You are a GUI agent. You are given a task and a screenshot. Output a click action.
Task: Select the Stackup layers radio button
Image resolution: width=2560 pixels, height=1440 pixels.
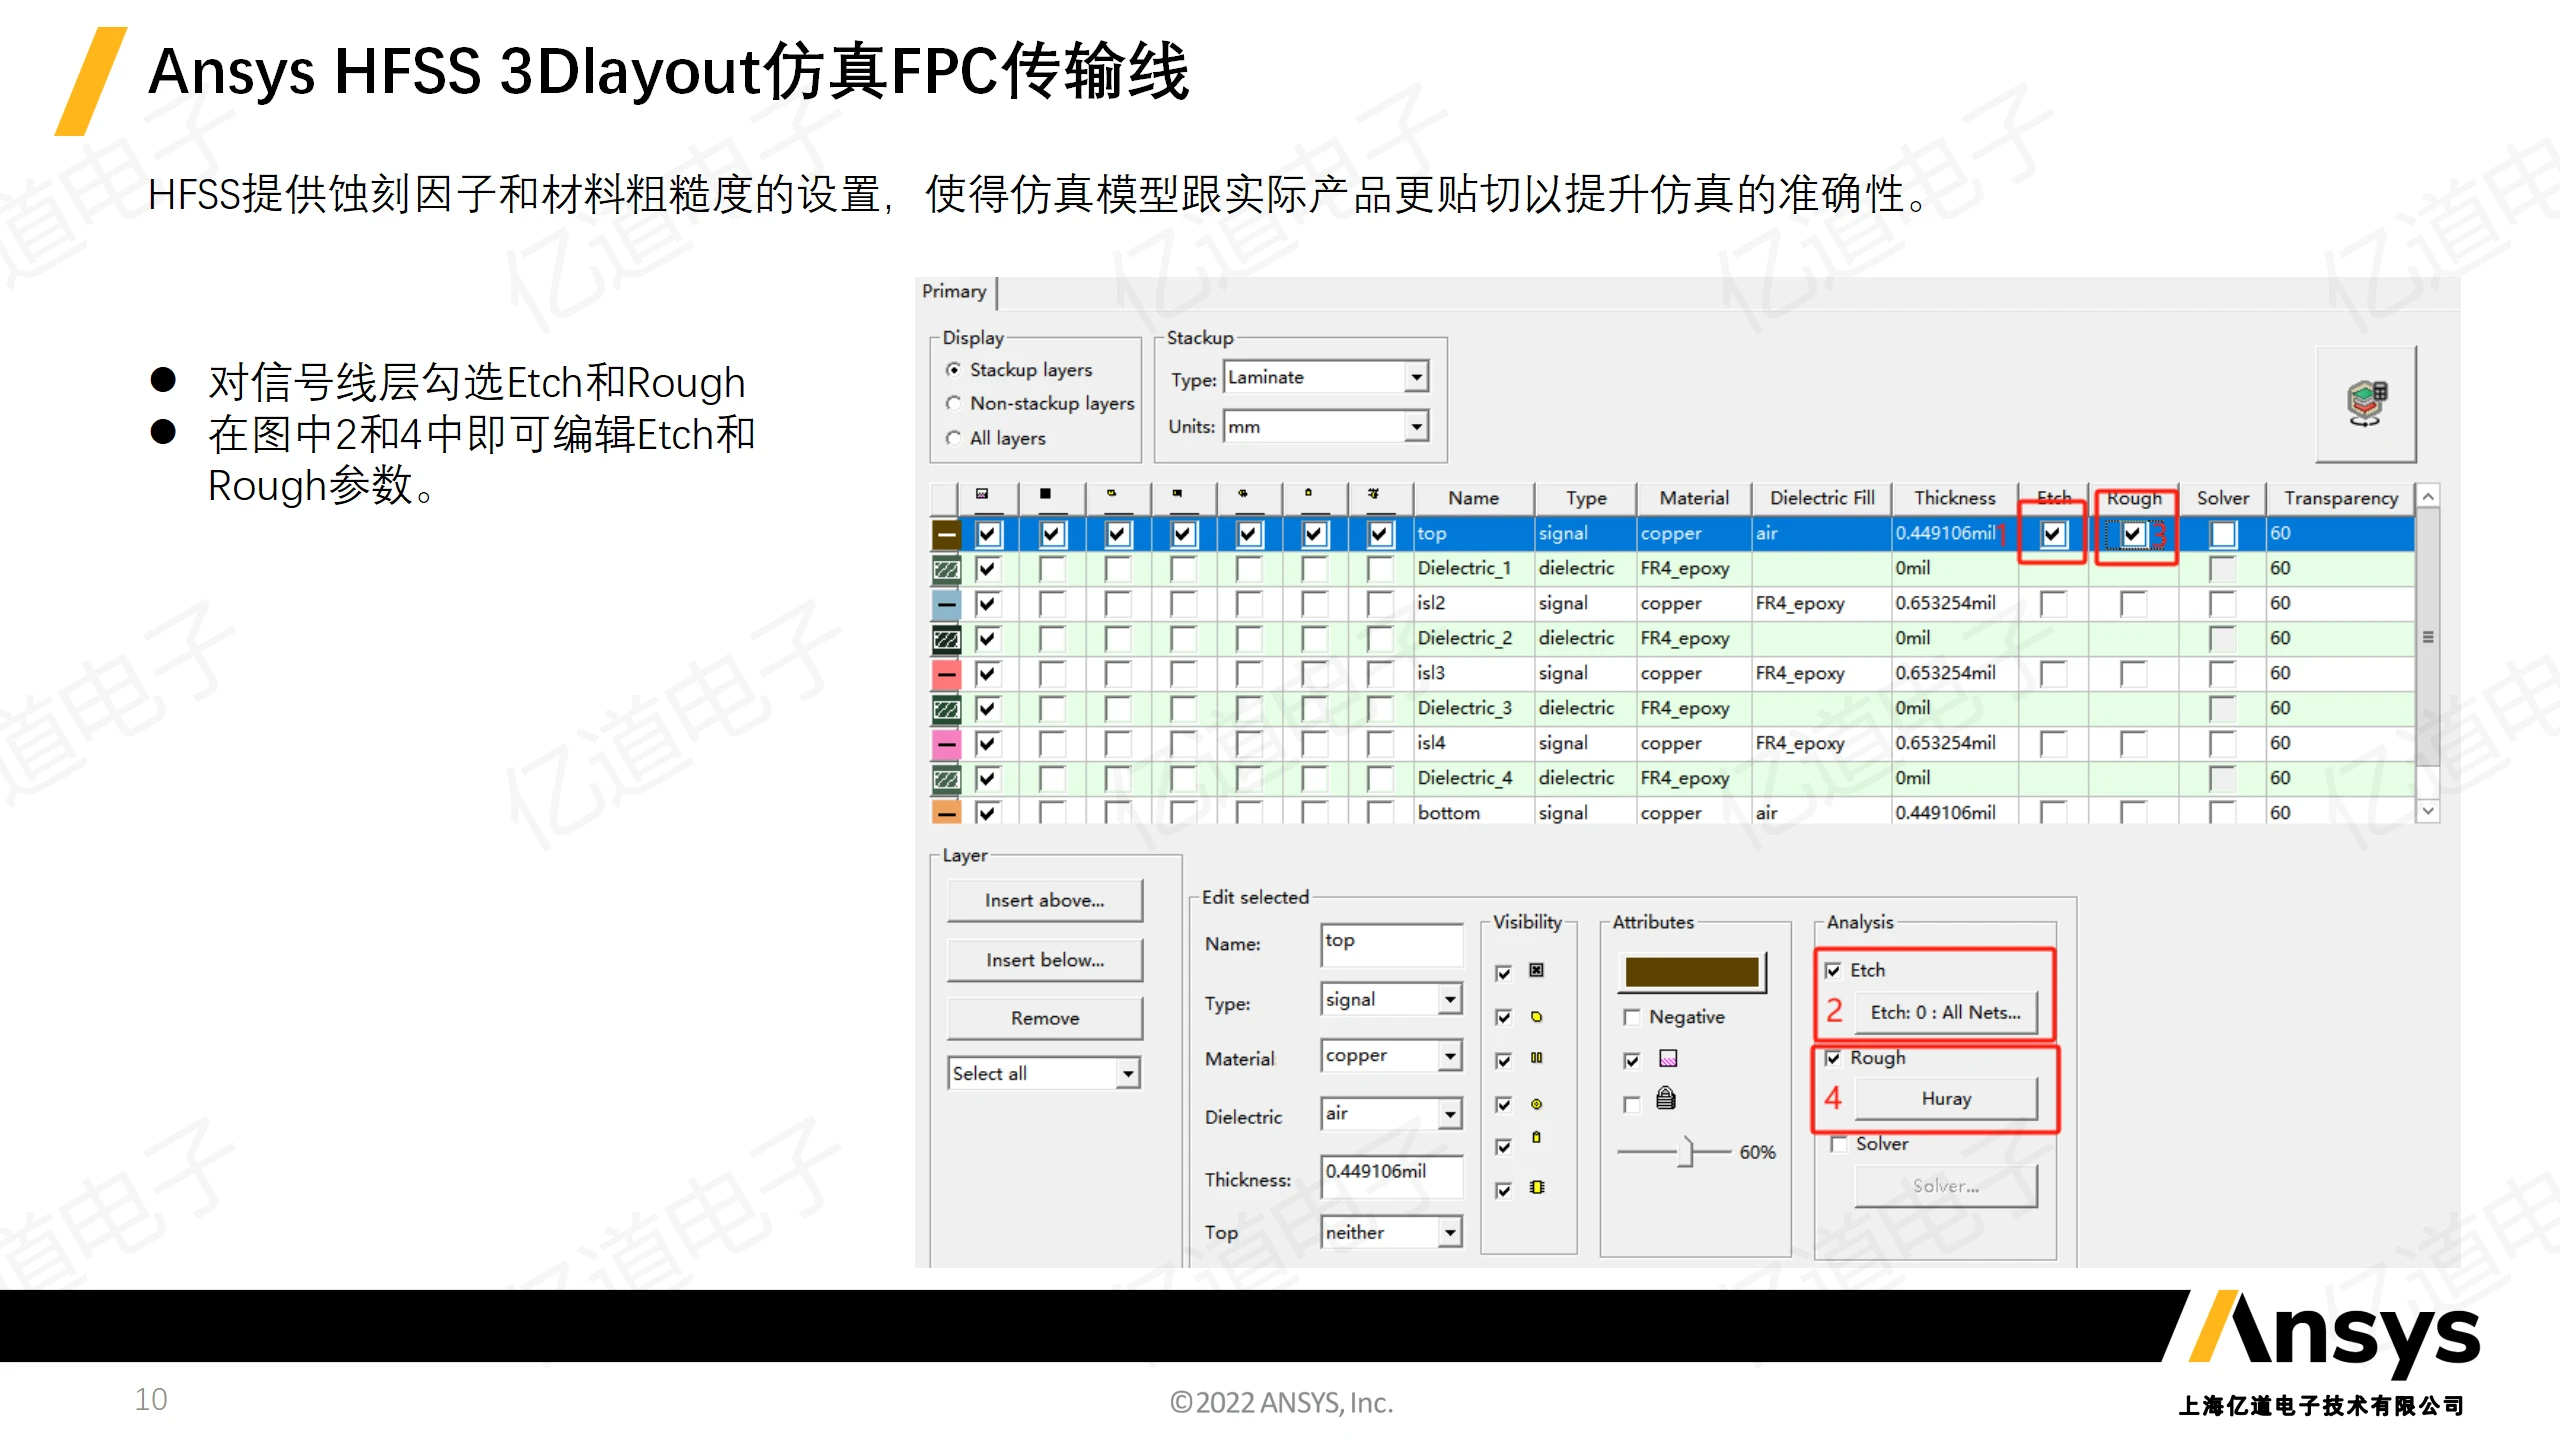click(953, 370)
